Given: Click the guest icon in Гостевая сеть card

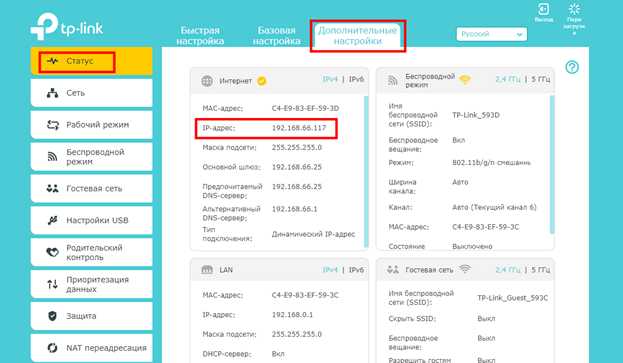Looking at the screenshot, I should [x=393, y=270].
